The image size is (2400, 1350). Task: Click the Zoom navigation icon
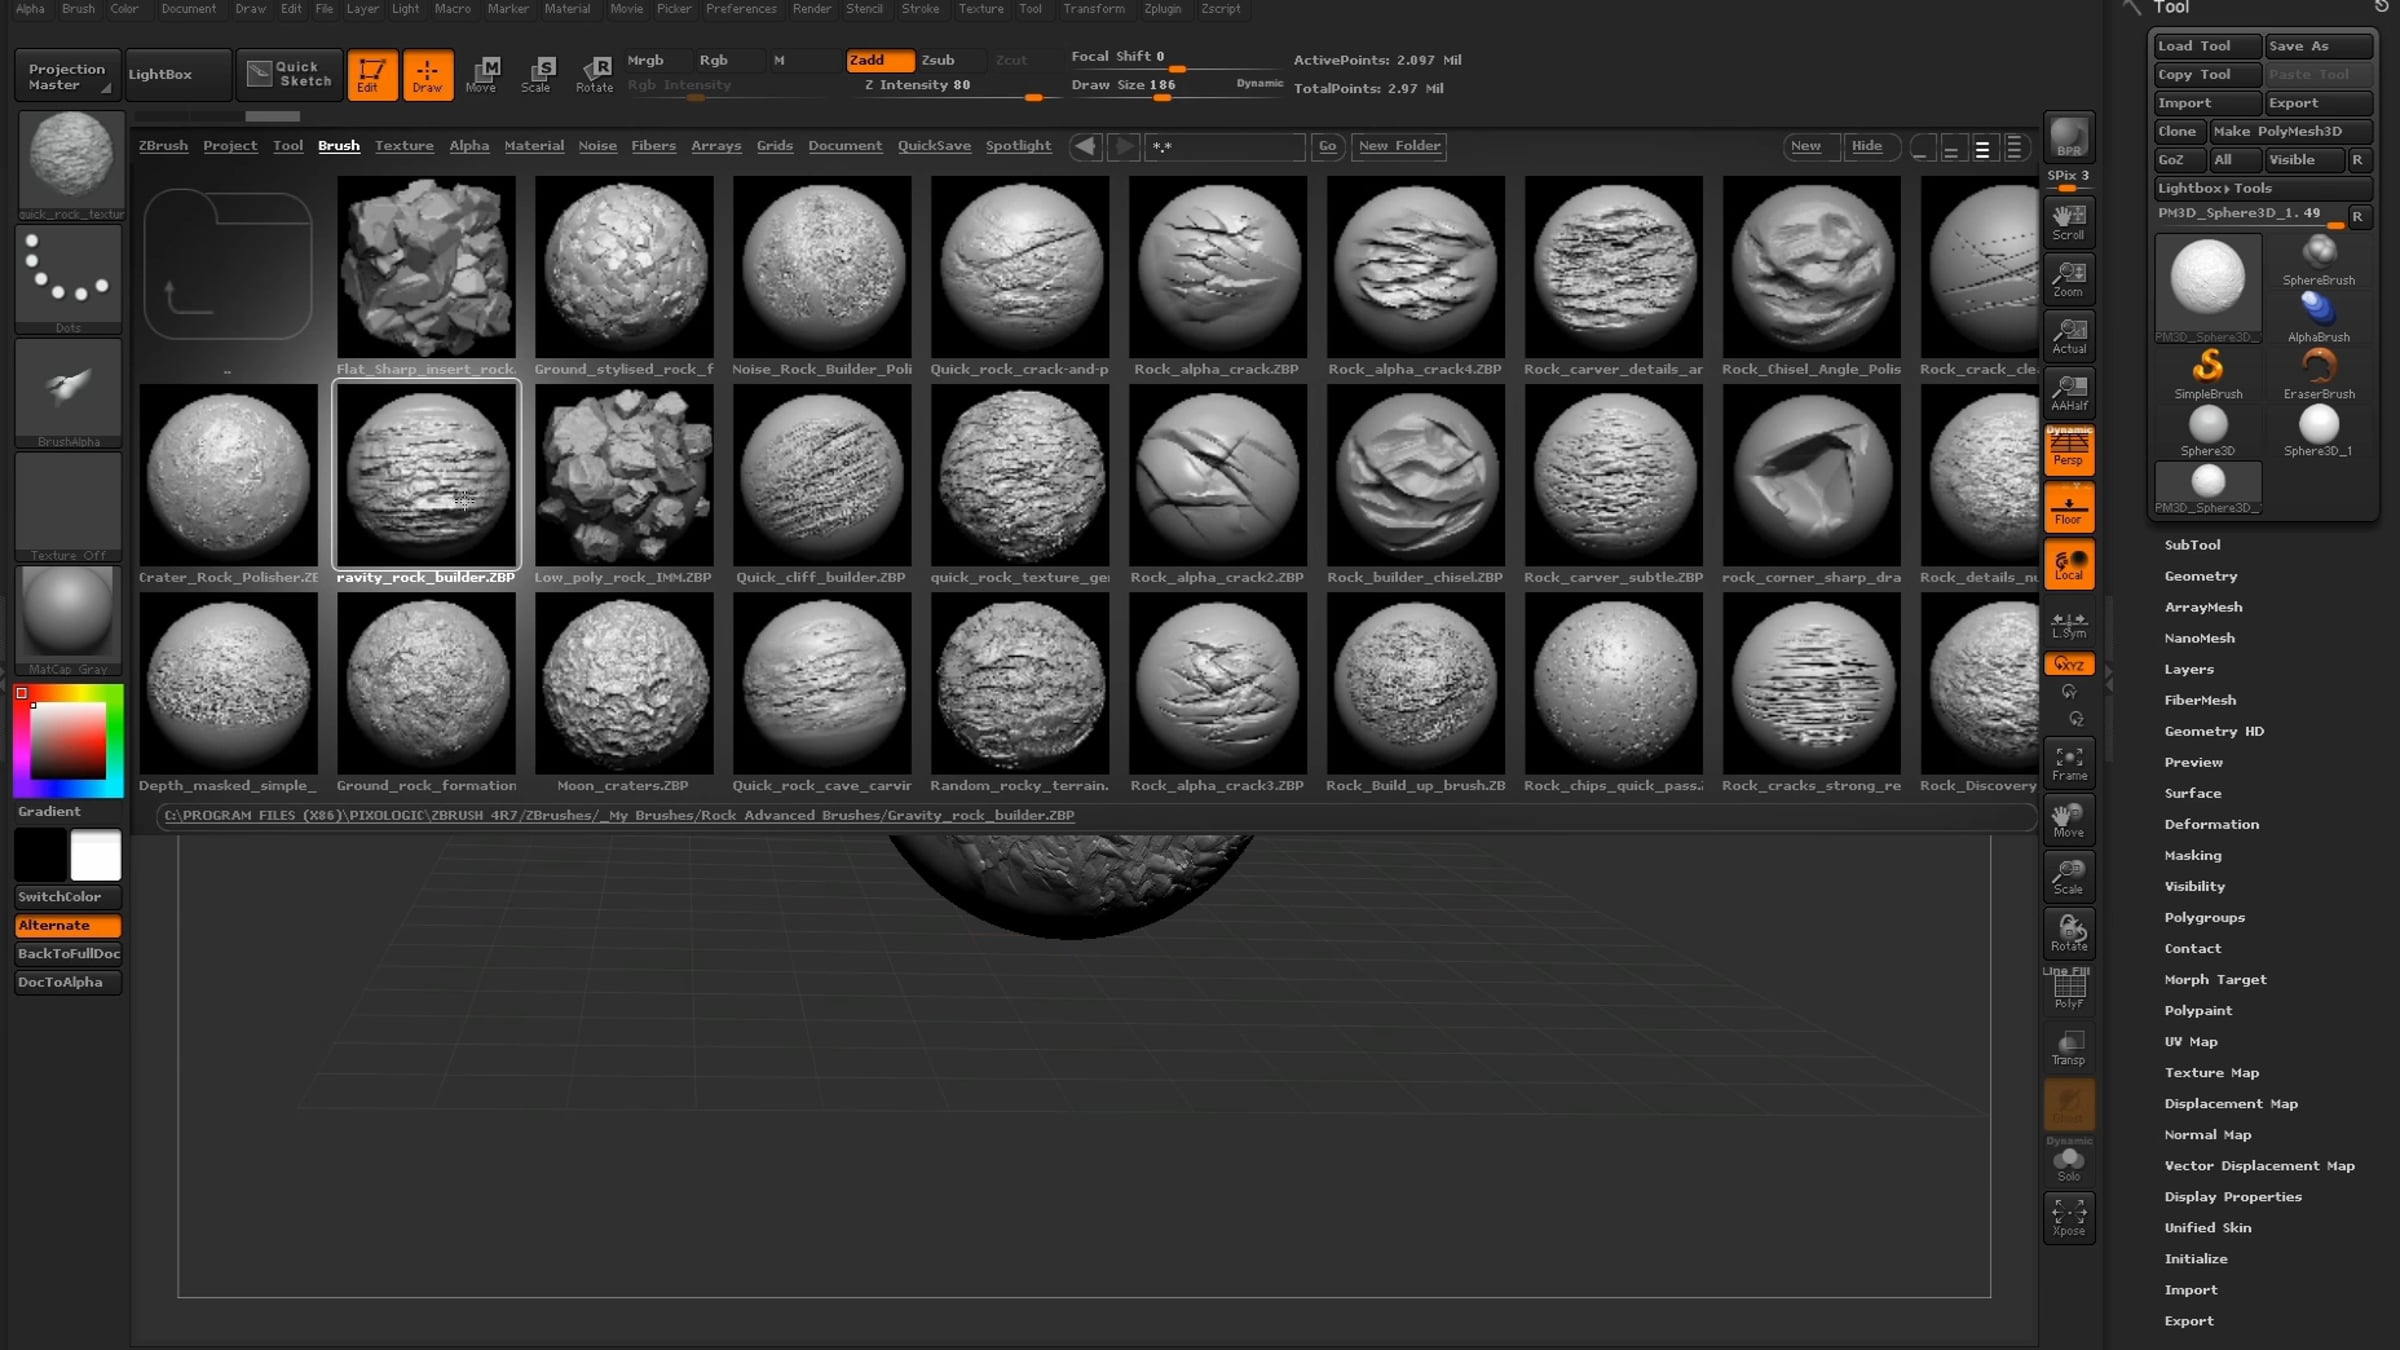2068,279
